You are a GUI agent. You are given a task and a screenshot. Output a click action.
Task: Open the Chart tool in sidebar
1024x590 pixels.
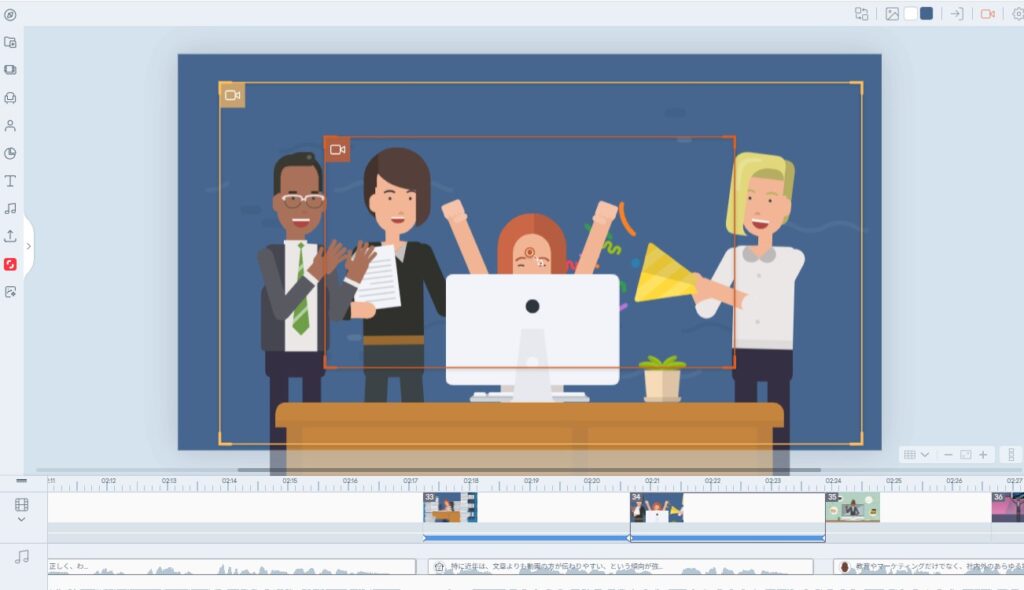click(10, 154)
